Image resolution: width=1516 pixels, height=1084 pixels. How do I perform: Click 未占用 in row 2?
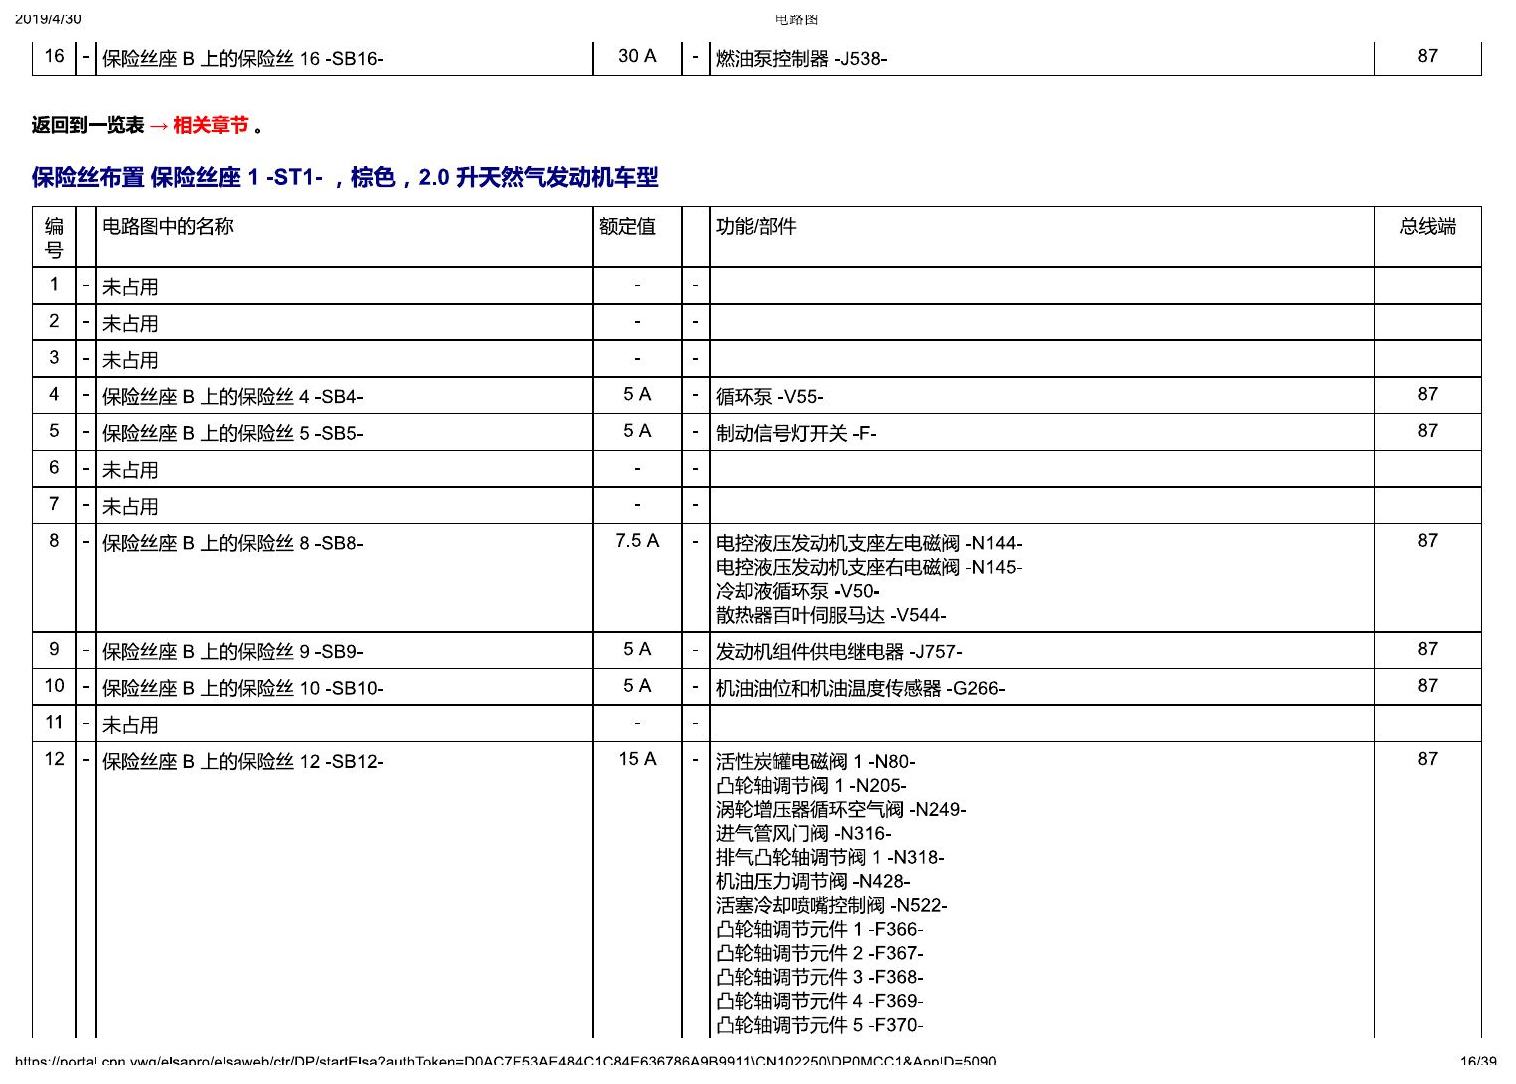[130, 324]
